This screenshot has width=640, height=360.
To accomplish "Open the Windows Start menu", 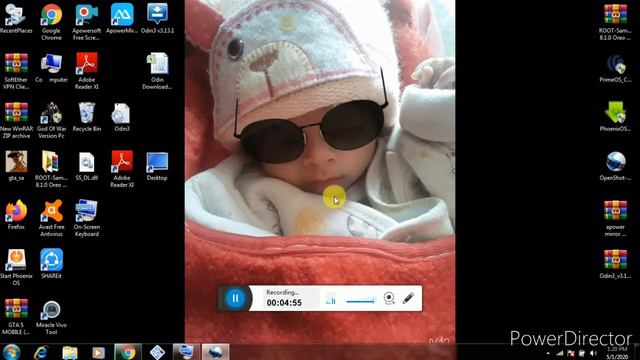I will pos(11,352).
